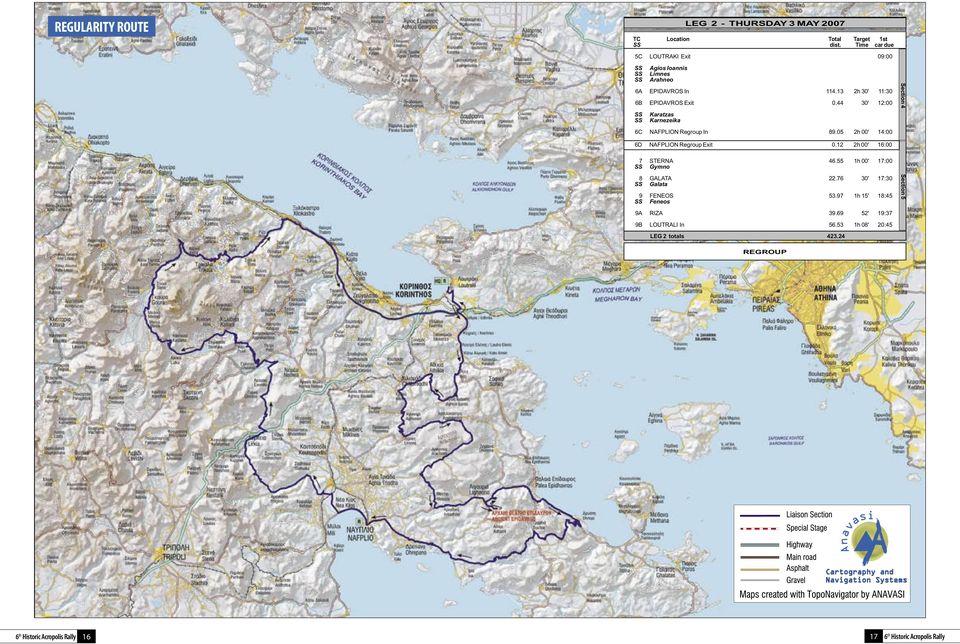Click the Gymno special stage entry
This screenshot has width=960, height=644.
[x=659, y=167]
